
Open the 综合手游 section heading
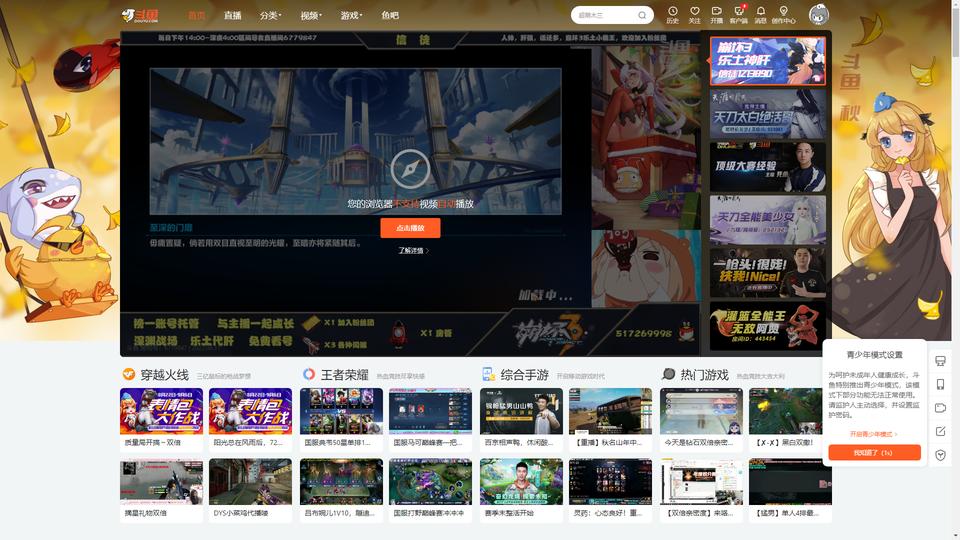tap(525, 375)
